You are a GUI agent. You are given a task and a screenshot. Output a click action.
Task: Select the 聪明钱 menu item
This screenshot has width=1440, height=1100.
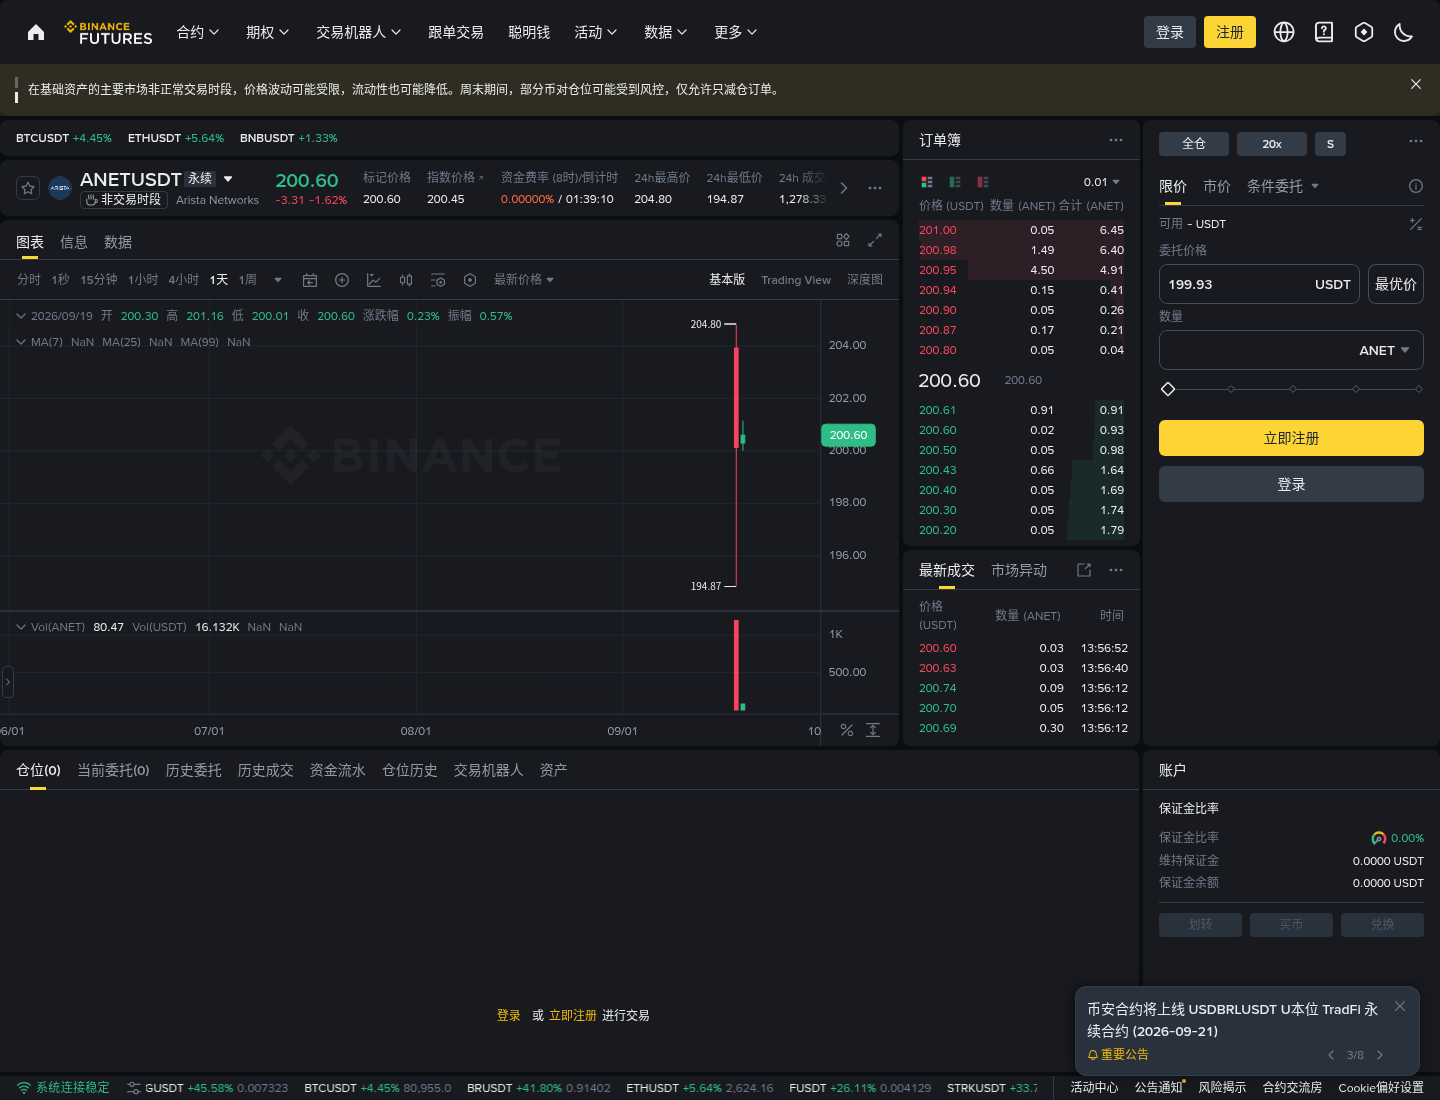[x=529, y=32]
